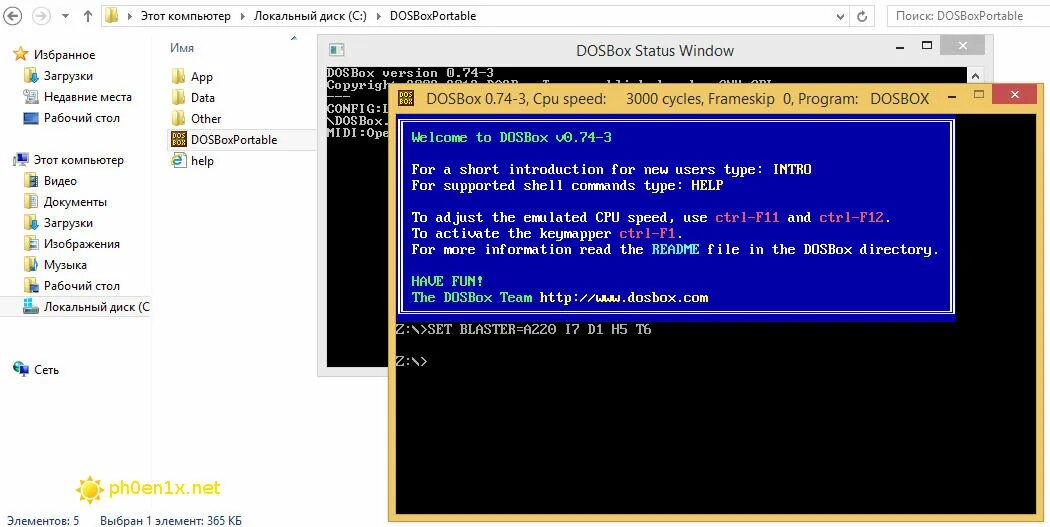
Task: Click 'Выбран 1 элемент: 365 КБ' status text
Action: [171, 520]
